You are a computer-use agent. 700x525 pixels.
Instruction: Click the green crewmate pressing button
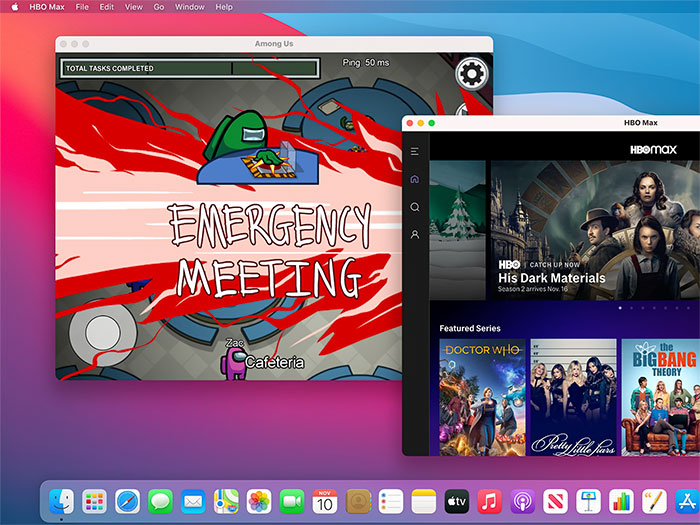click(x=236, y=136)
